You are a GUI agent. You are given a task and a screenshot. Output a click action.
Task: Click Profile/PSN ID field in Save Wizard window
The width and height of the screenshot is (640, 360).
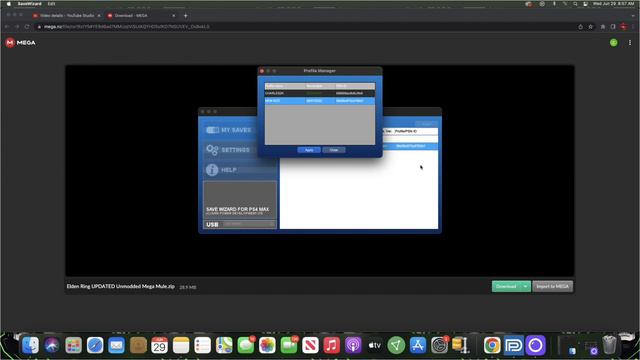pyautogui.click(x=415, y=131)
